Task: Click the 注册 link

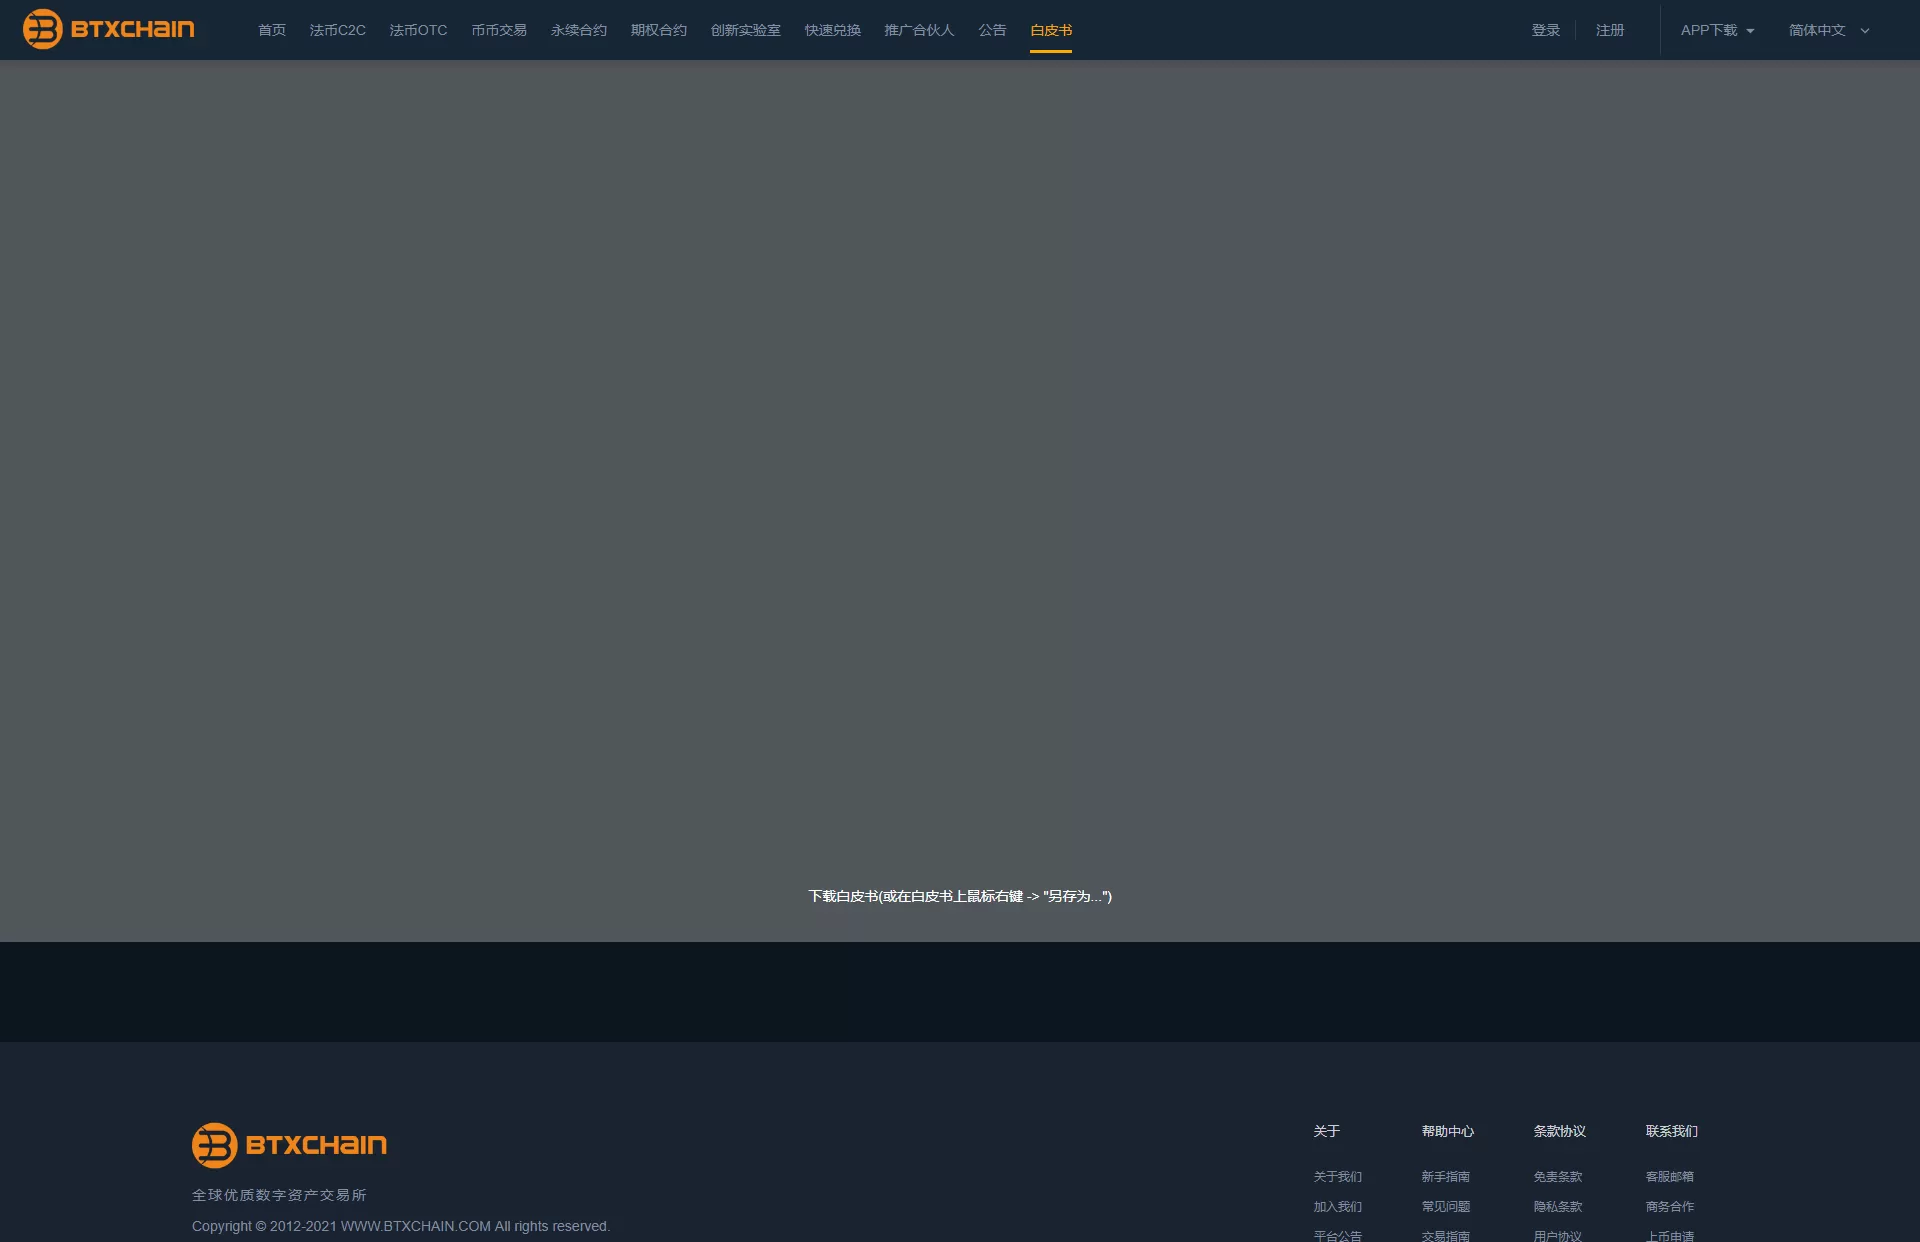Action: (1610, 30)
